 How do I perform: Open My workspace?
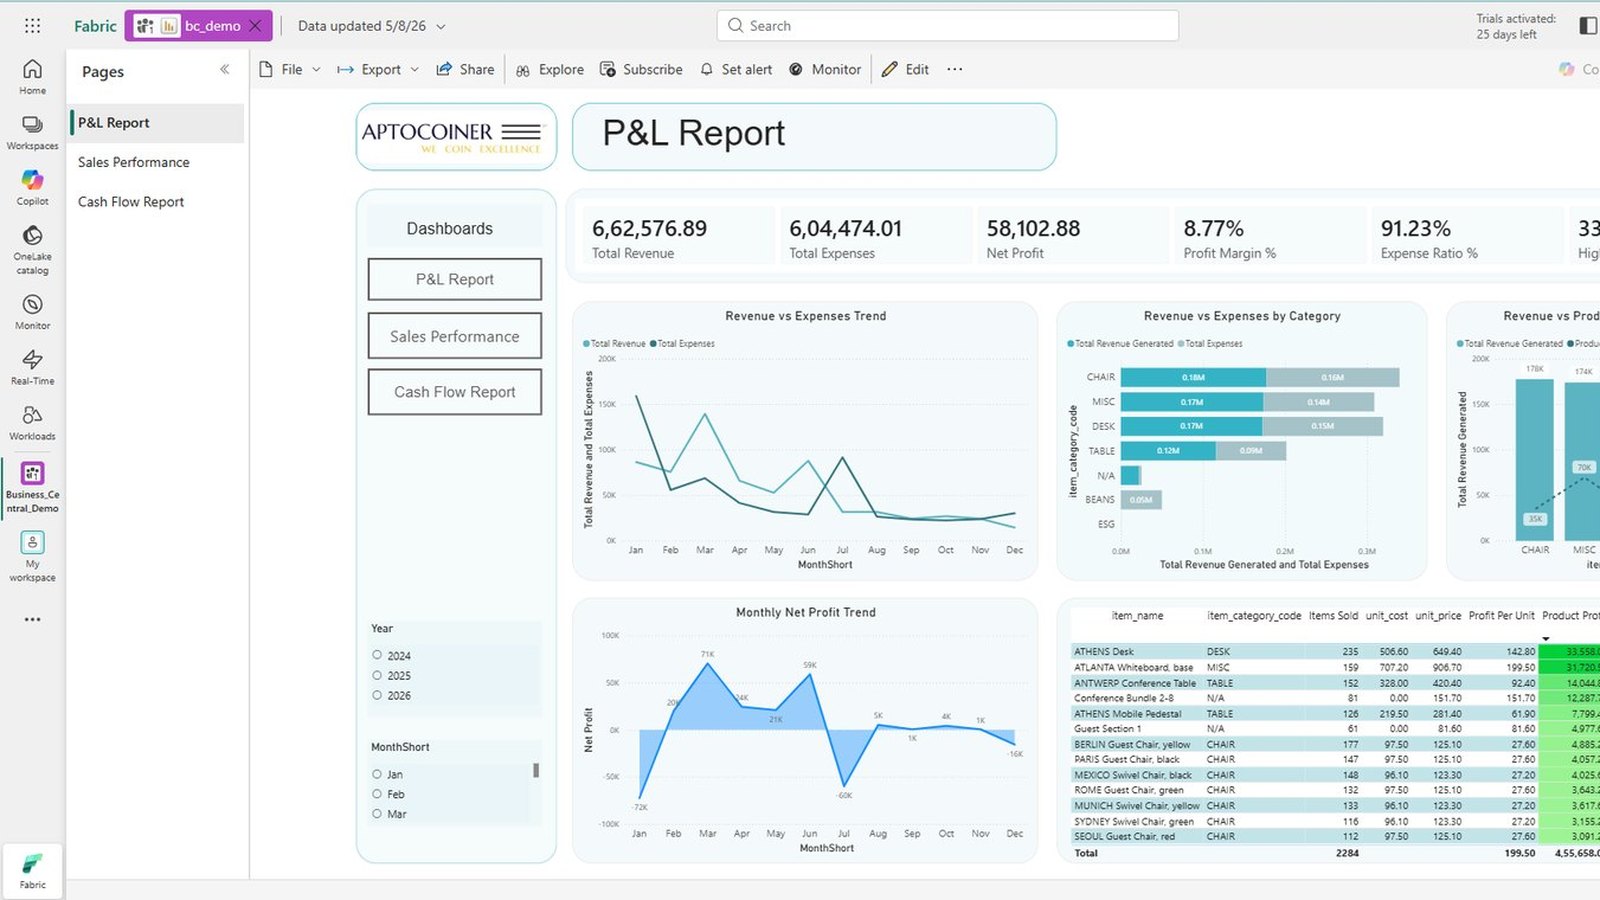(32, 556)
